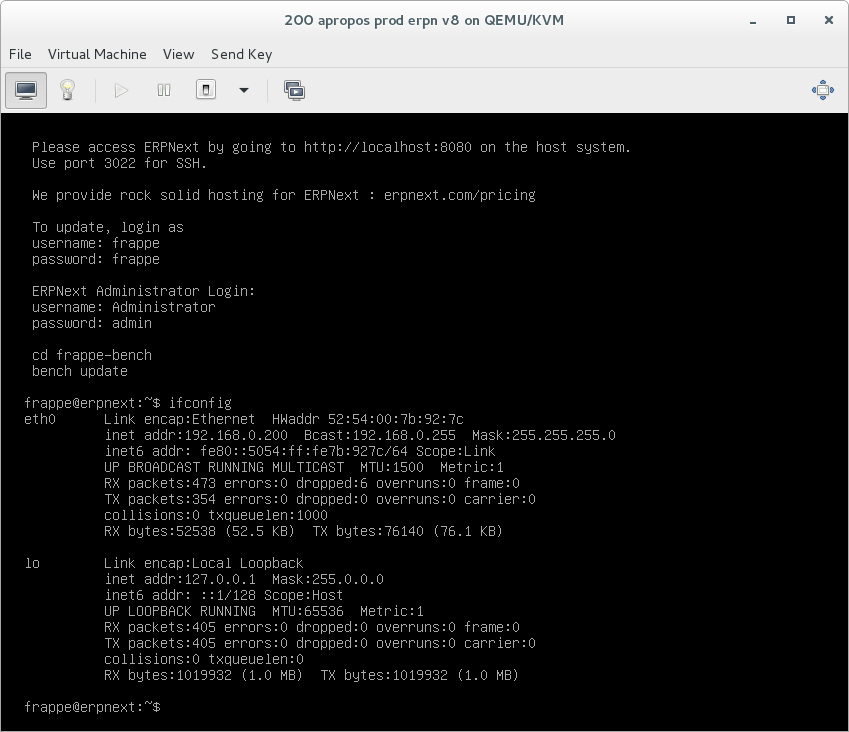The width and height of the screenshot is (849, 732).
Task: Click HWaddr 52:54:00:7b:92:7c
Action: coord(368,420)
